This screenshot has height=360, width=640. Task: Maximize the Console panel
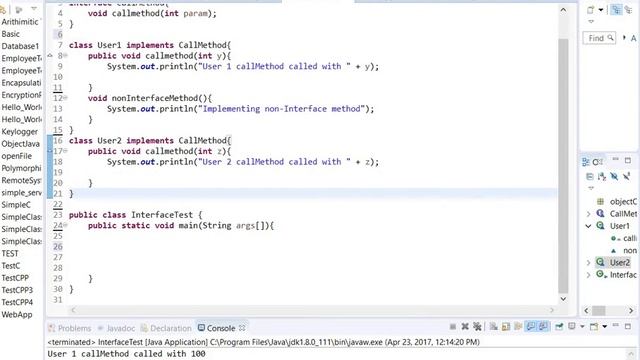pos(628,327)
